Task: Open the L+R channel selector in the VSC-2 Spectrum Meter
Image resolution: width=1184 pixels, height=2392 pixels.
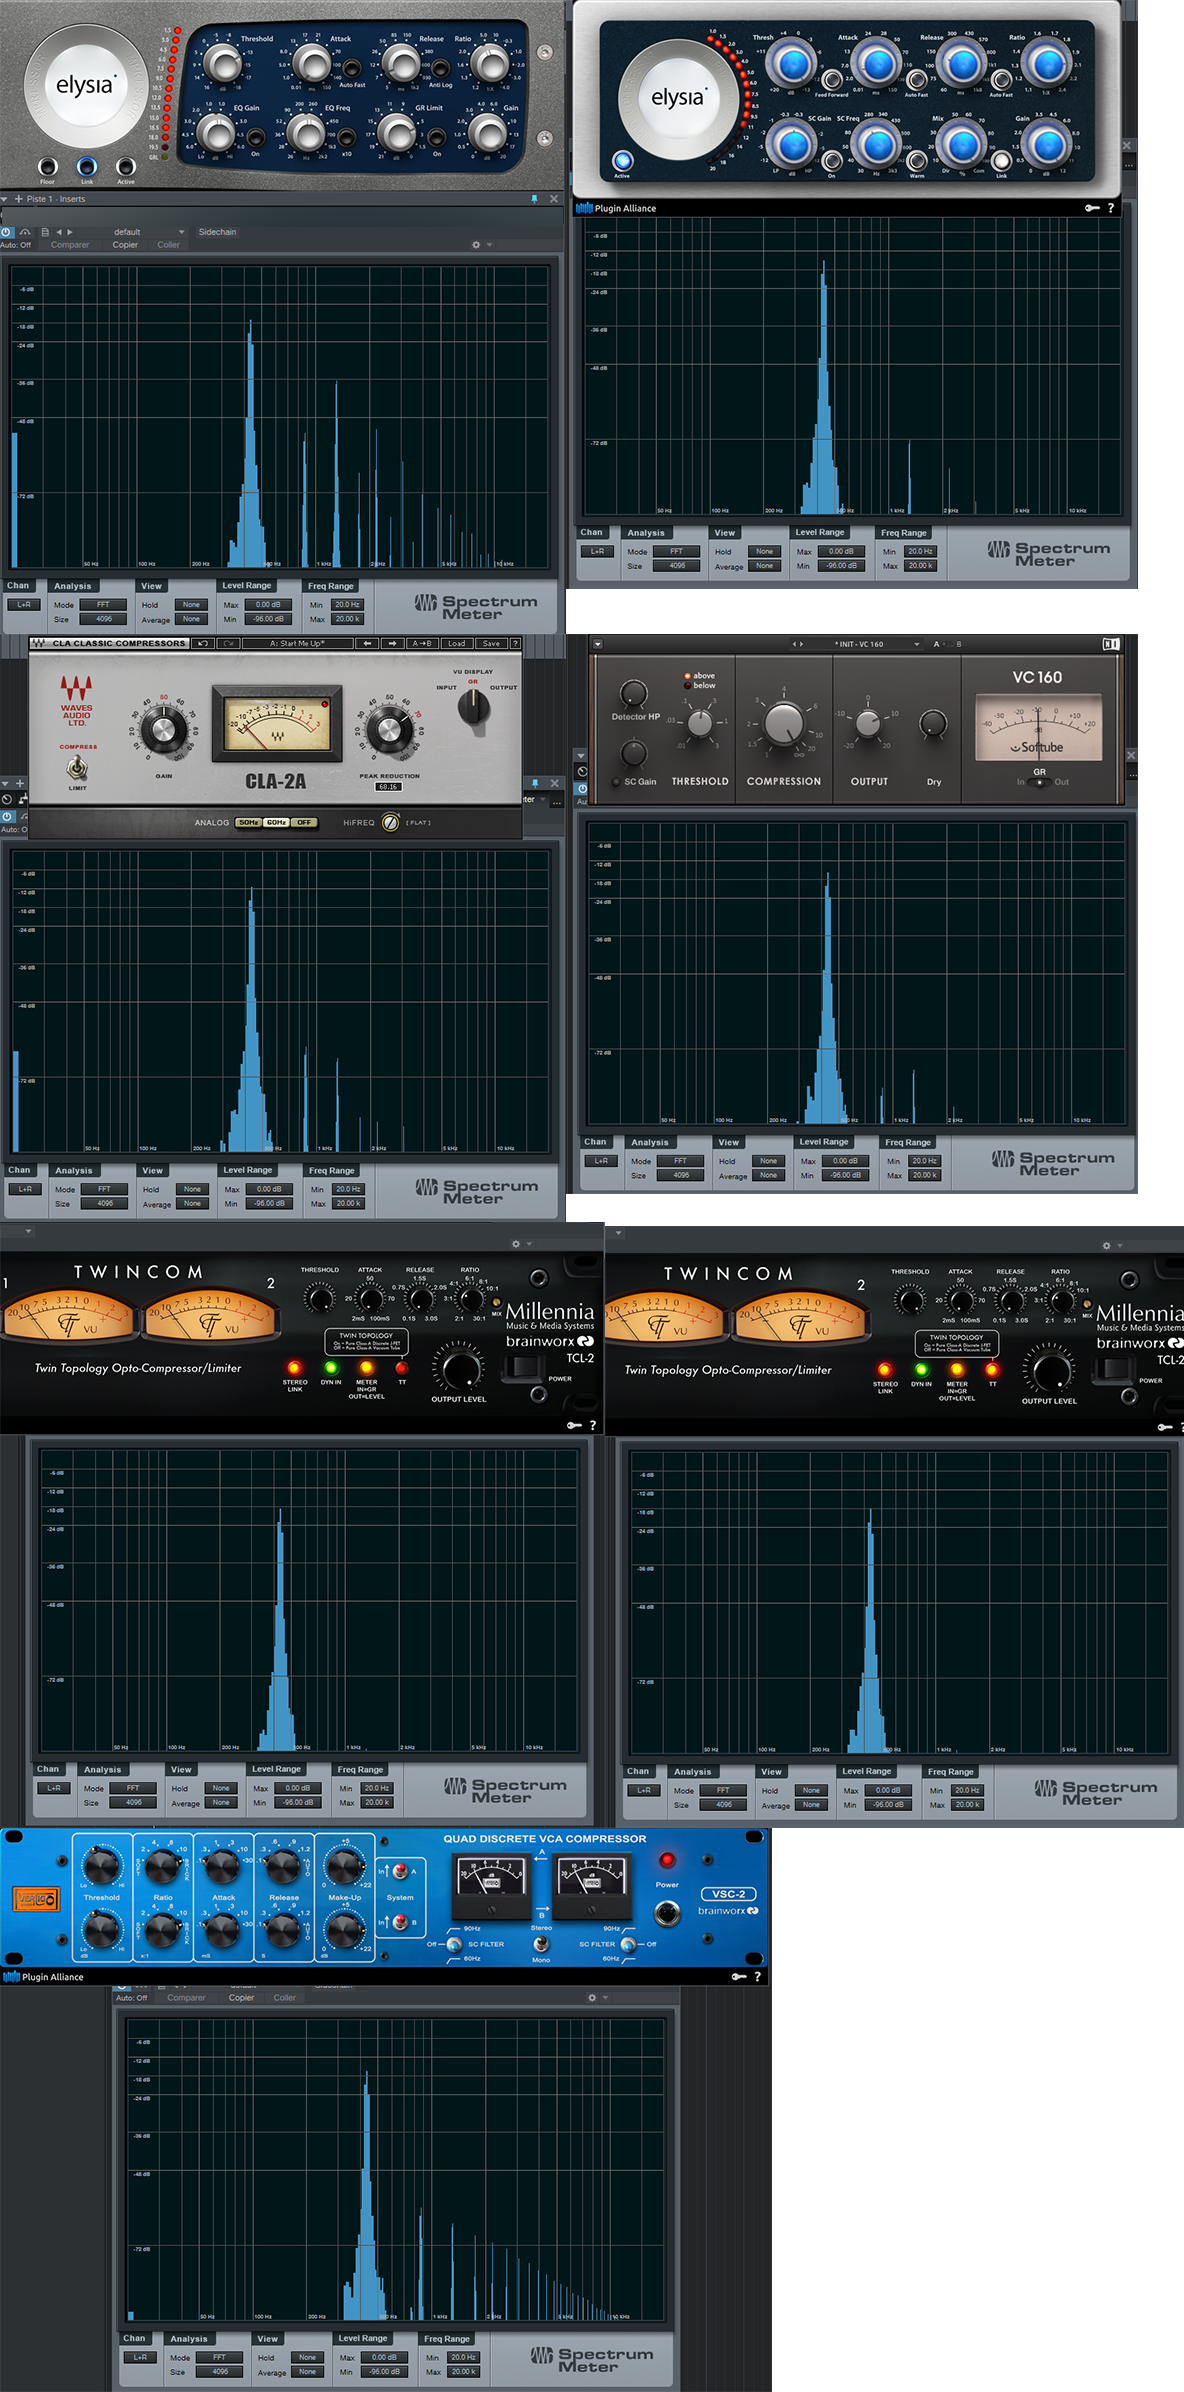Action: click(x=140, y=2357)
